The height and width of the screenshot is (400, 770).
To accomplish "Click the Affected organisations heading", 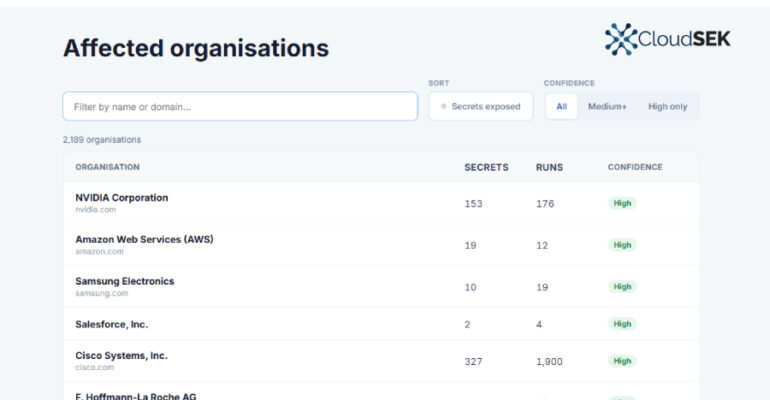I will coord(196,48).
